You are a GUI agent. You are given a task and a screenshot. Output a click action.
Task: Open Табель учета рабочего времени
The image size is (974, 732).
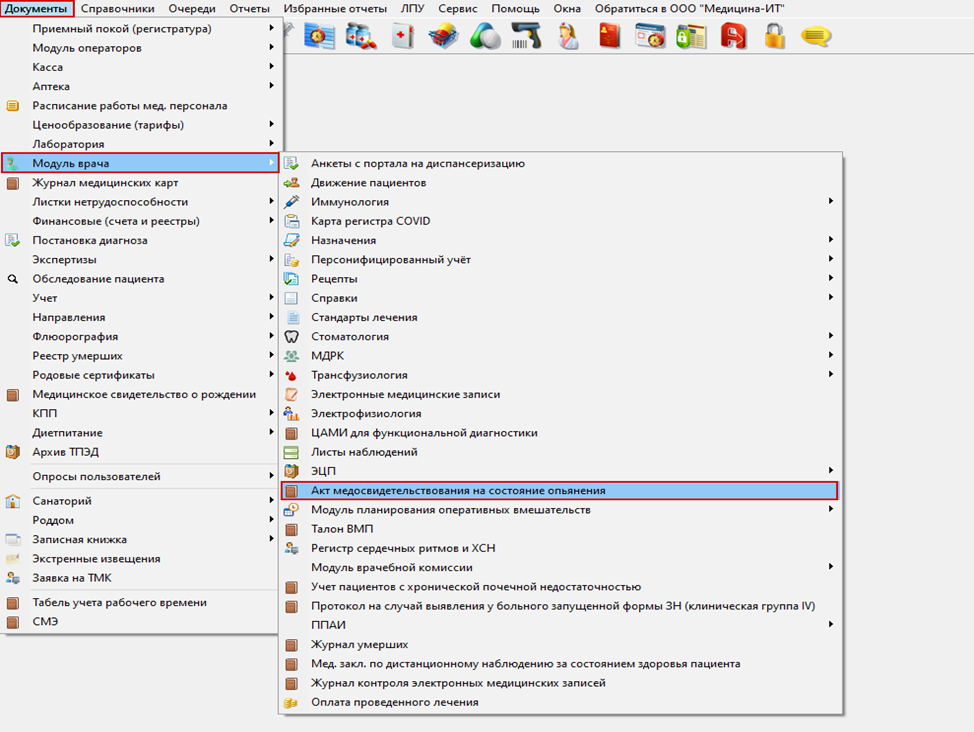click(x=140, y=603)
